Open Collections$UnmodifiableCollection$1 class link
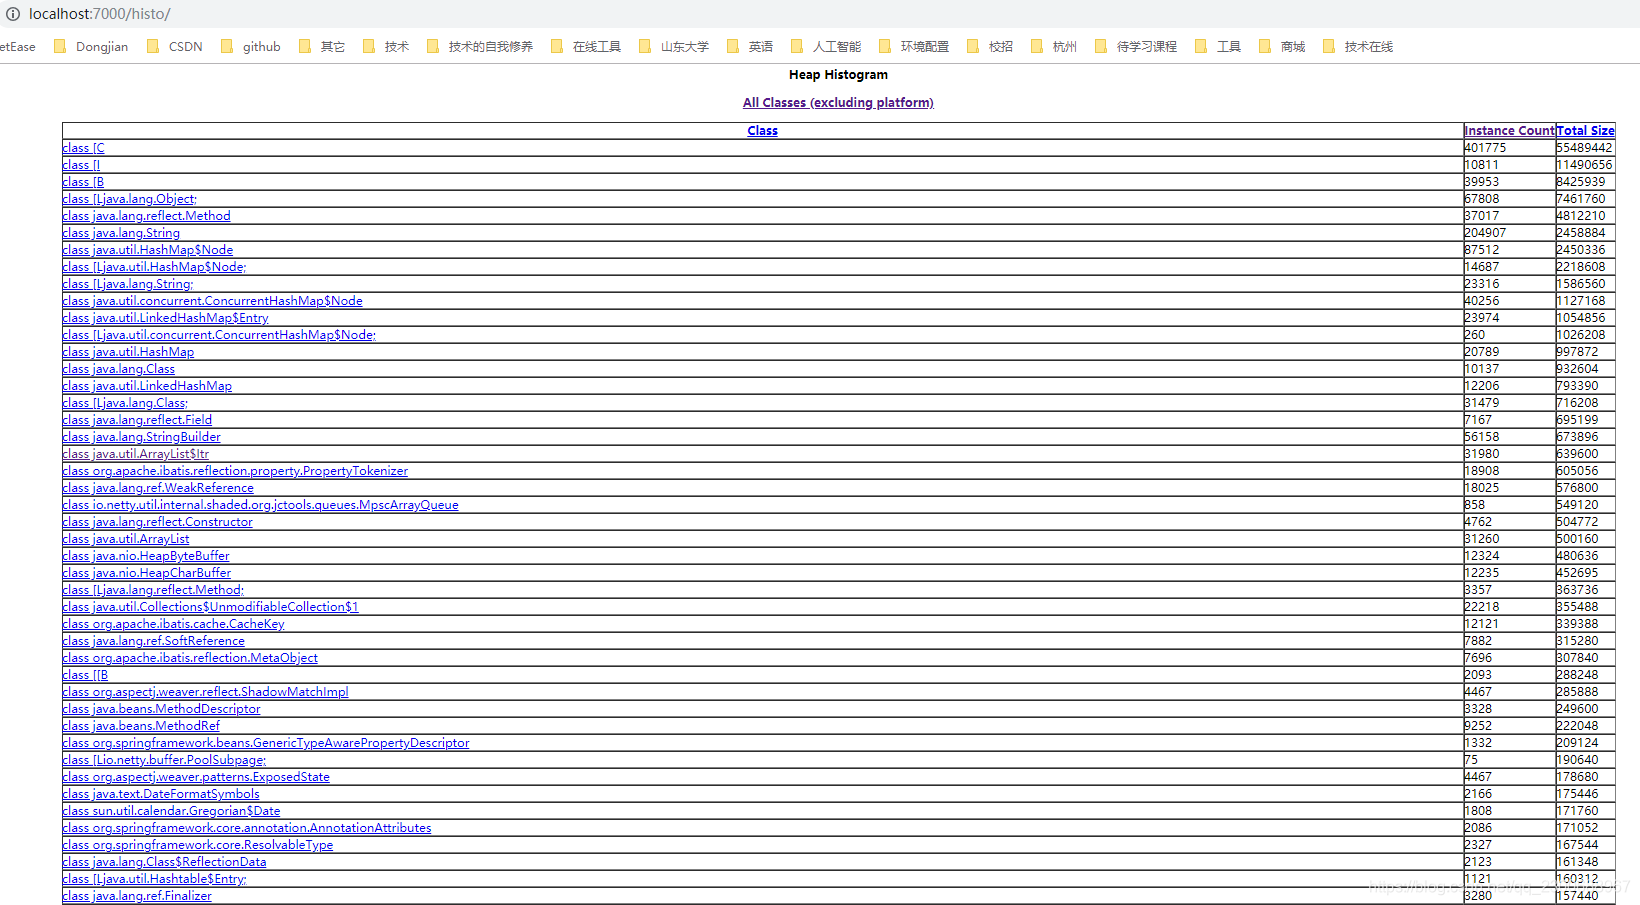Screen dimensions: 1640x905 click(x=210, y=607)
